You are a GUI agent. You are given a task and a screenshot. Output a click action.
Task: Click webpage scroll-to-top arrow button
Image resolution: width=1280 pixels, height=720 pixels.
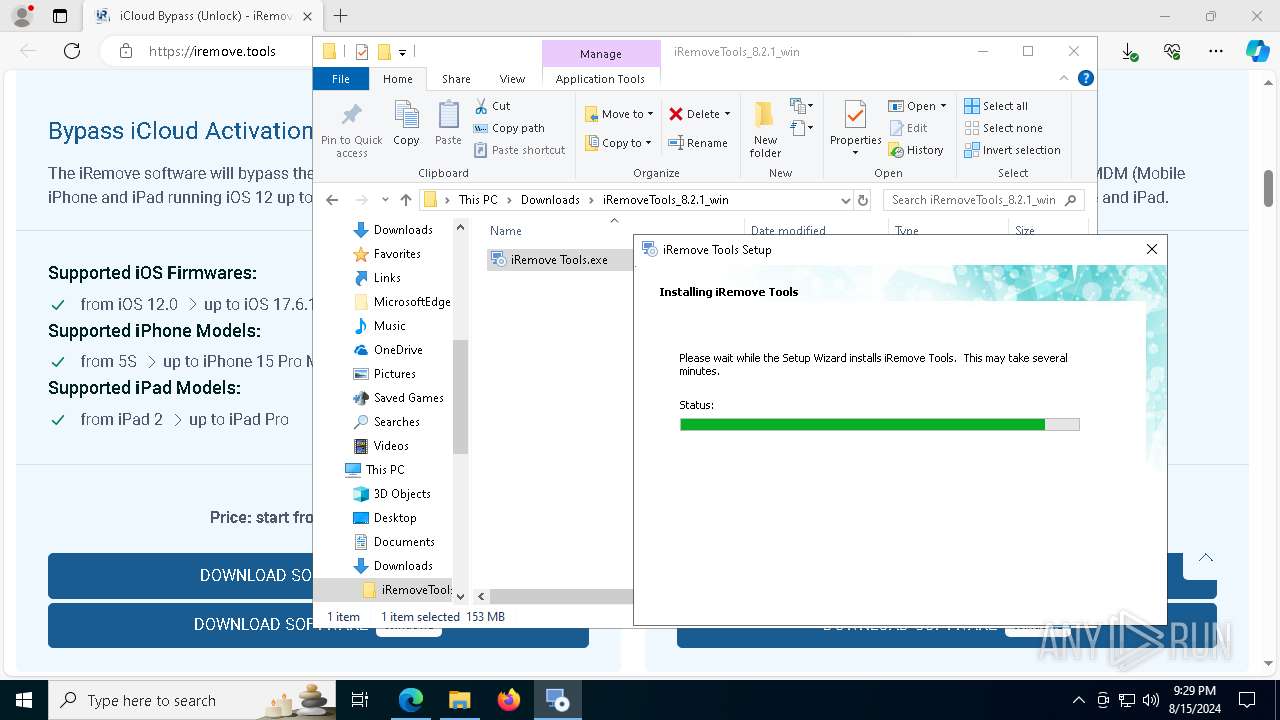tap(1206, 558)
